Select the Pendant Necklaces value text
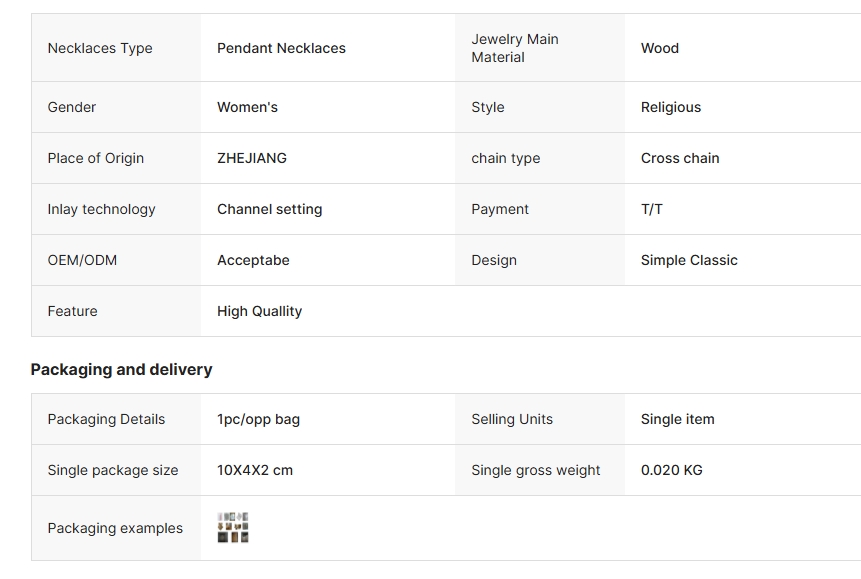The image size is (861, 579). (x=281, y=48)
